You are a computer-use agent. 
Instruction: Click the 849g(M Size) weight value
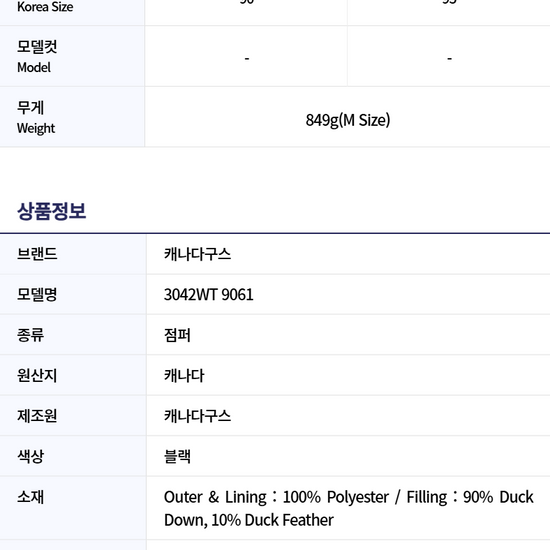(348, 120)
